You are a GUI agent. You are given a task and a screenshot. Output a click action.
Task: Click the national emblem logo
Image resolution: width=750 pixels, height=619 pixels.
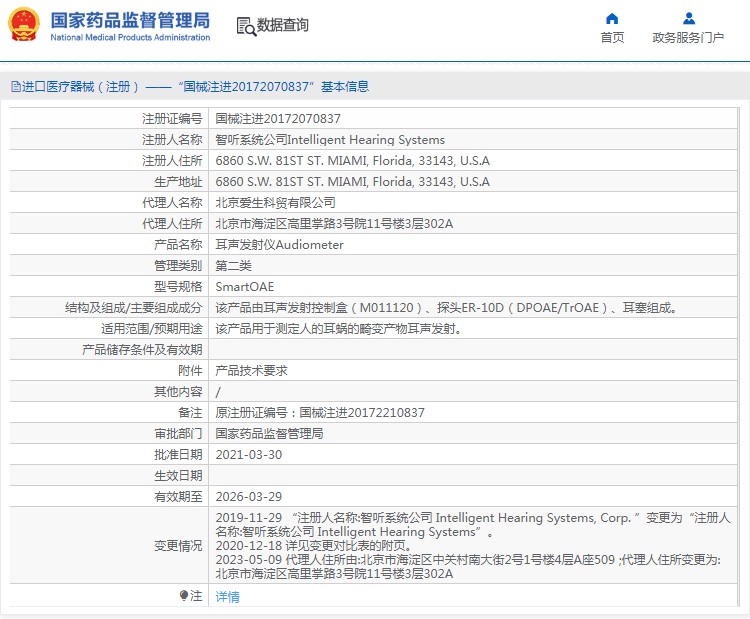24,26
